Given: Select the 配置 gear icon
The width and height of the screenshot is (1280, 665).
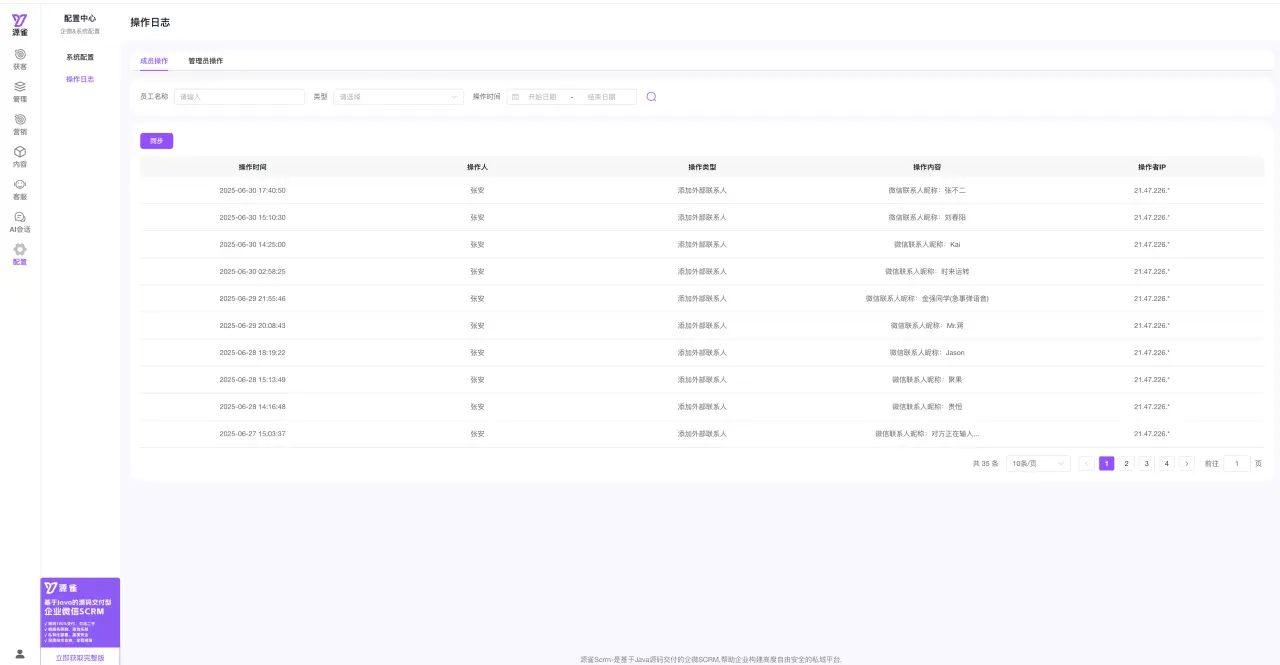Looking at the screenshot, I should click(20, 249).
